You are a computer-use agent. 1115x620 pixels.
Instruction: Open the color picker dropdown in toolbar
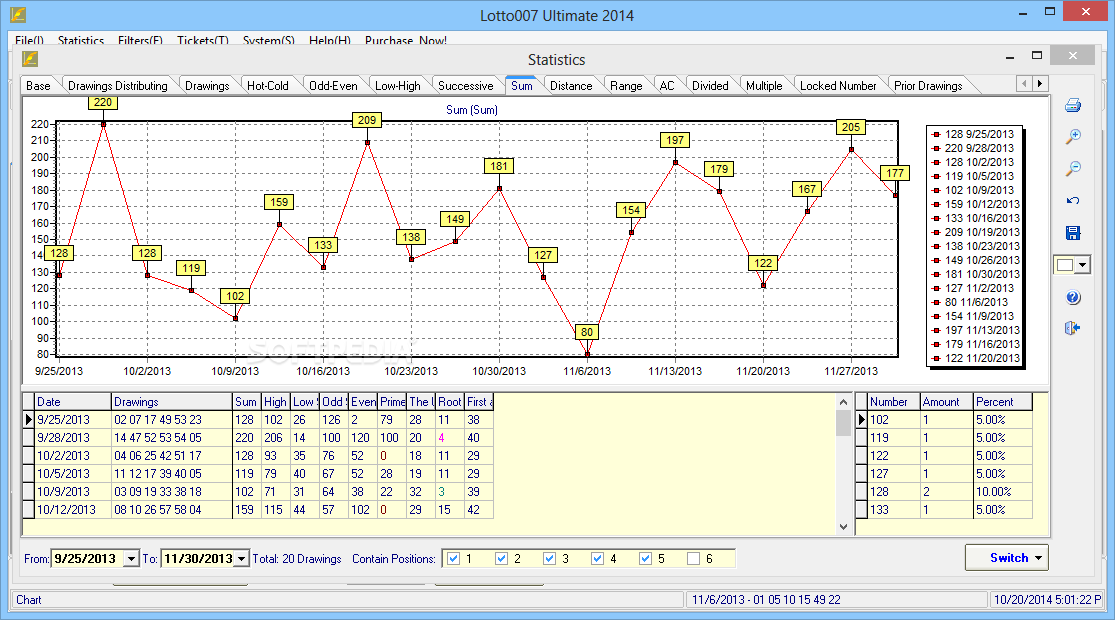coord(1082,265)
